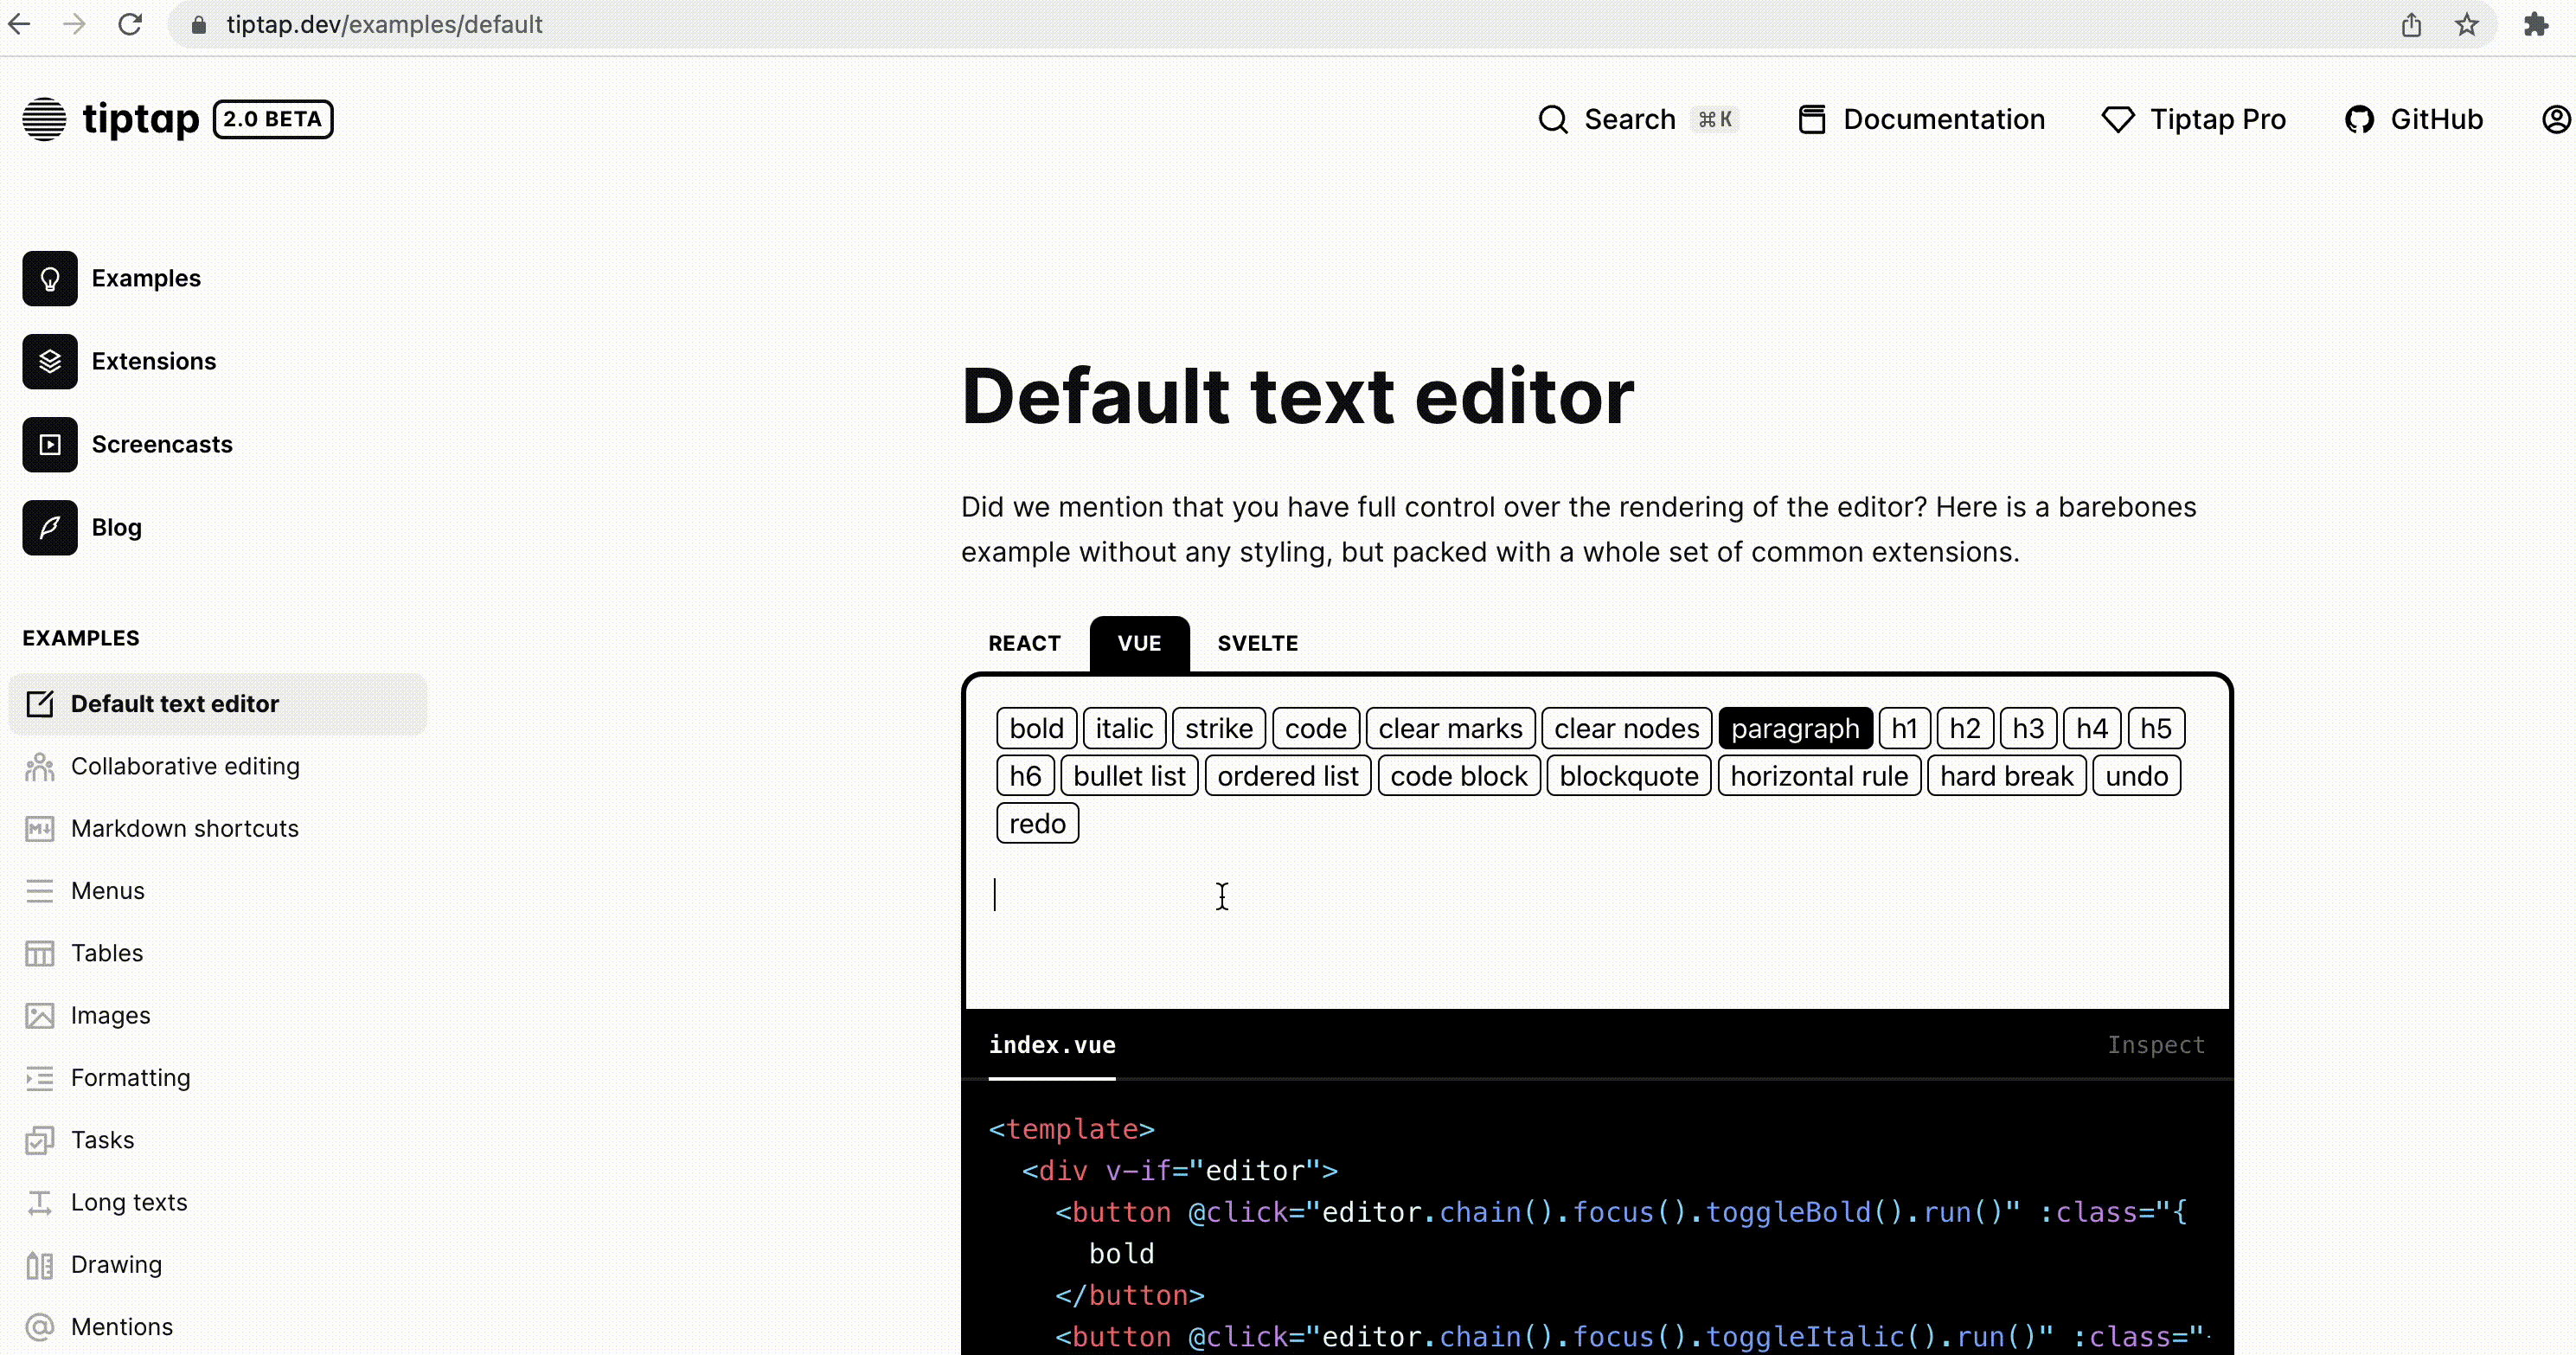Click the user account icon top right

[x=2556, y=119]
